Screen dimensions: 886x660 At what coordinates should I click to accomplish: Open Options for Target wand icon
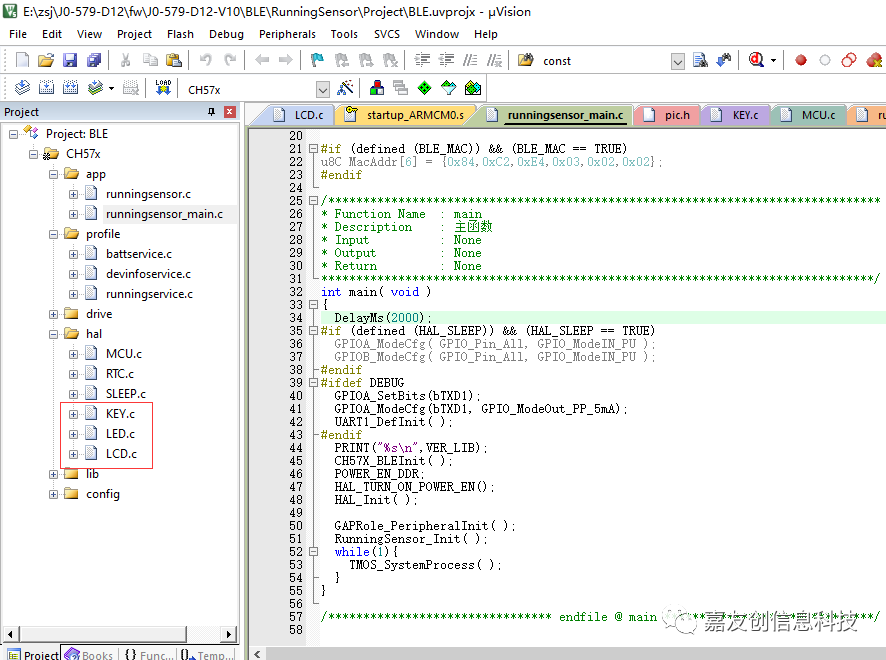tap(345, 88)
